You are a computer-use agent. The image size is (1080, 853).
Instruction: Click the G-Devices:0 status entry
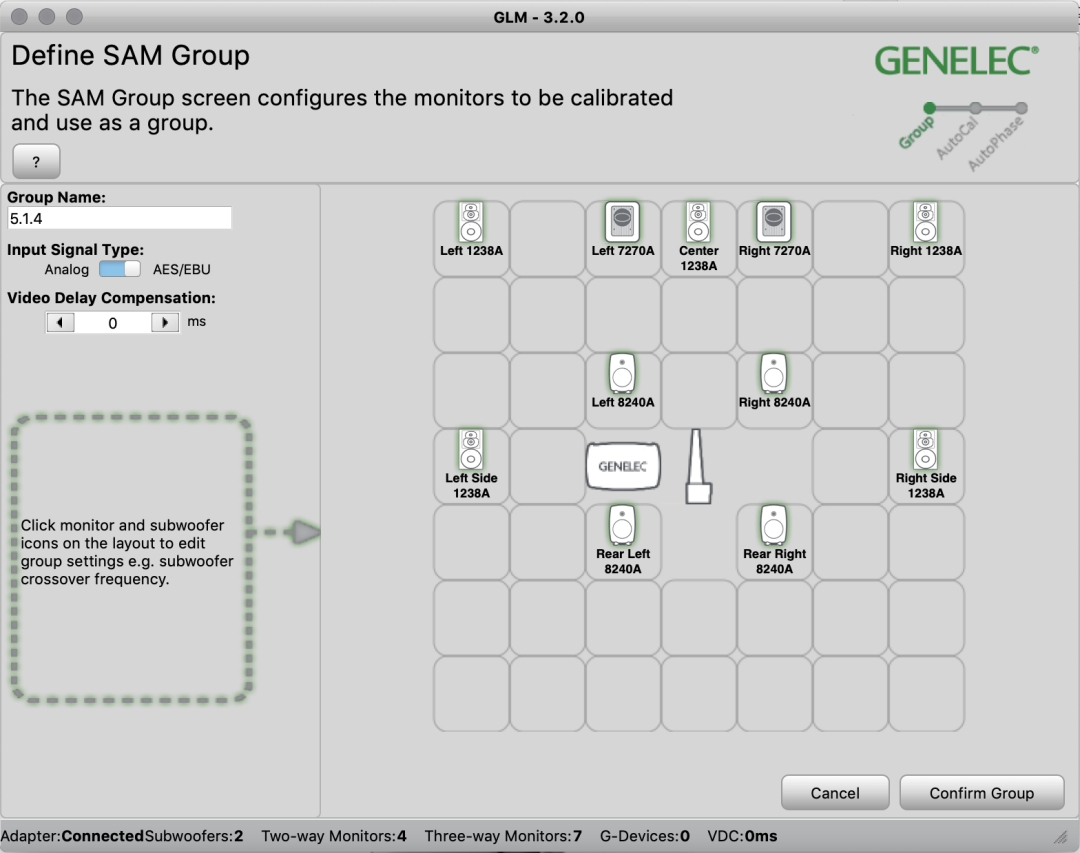point(645,836)
